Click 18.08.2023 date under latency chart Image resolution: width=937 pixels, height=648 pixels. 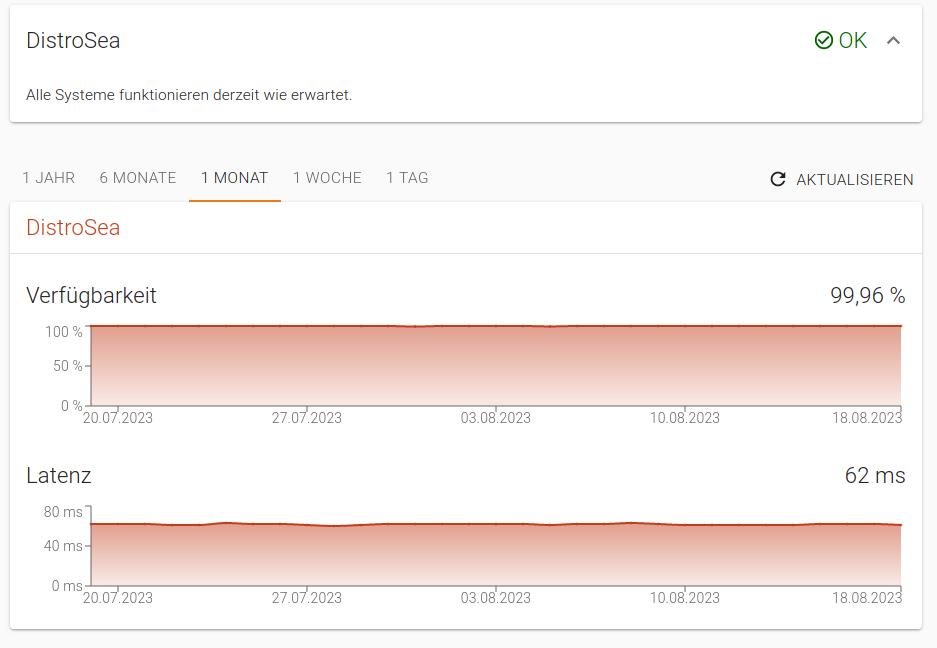coord(867,598)
